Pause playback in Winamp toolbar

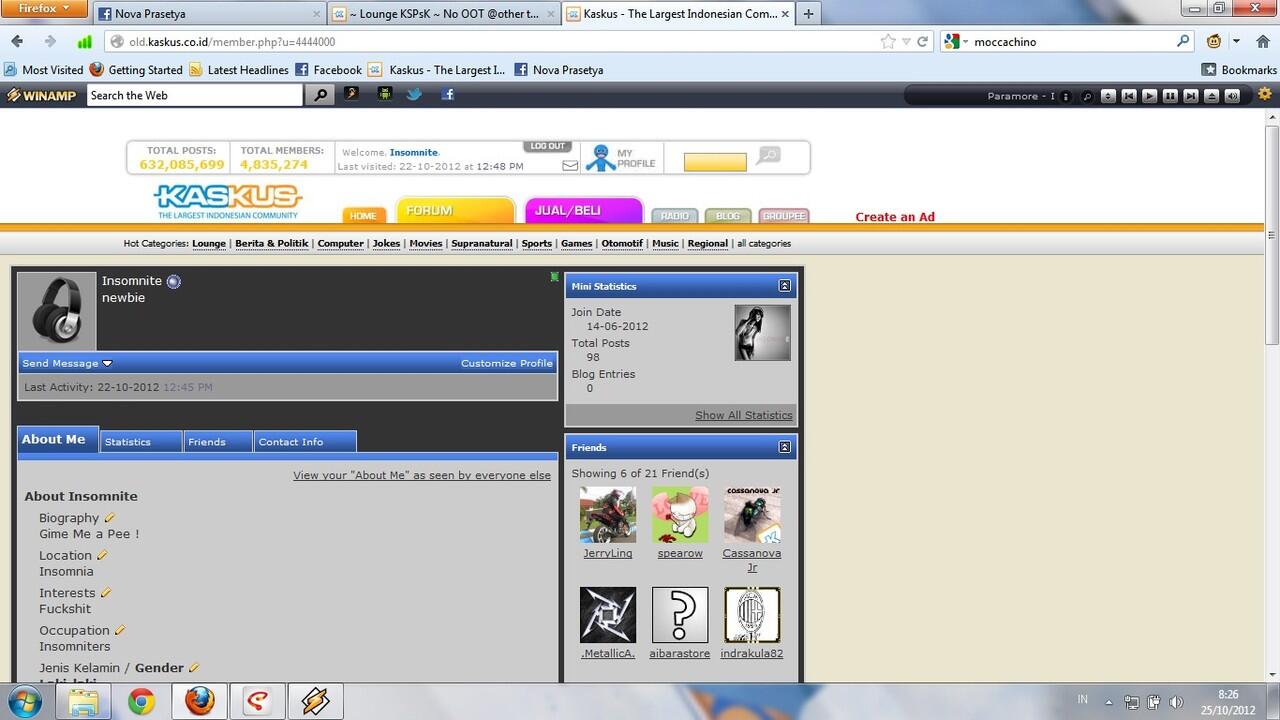pyautogui.click(x=1170, y=96)
